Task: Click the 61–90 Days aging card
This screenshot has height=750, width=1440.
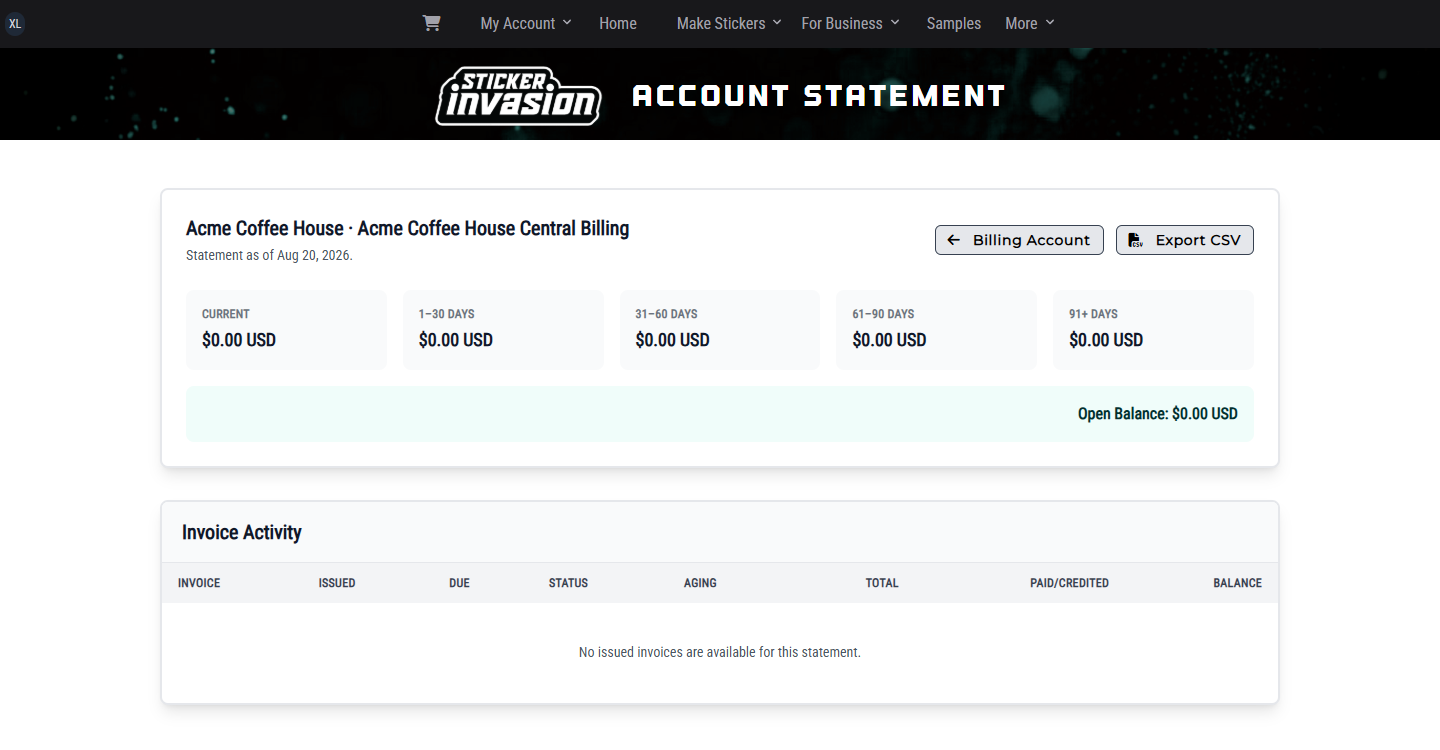Action: (937, 330)
